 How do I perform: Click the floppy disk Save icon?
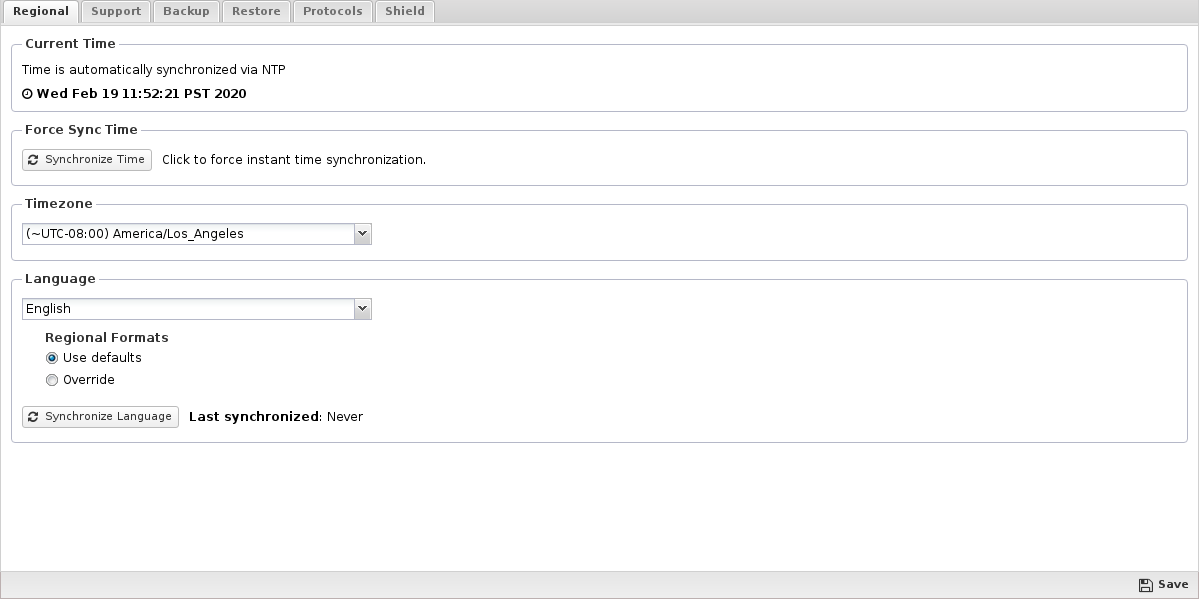point(1145,585)
